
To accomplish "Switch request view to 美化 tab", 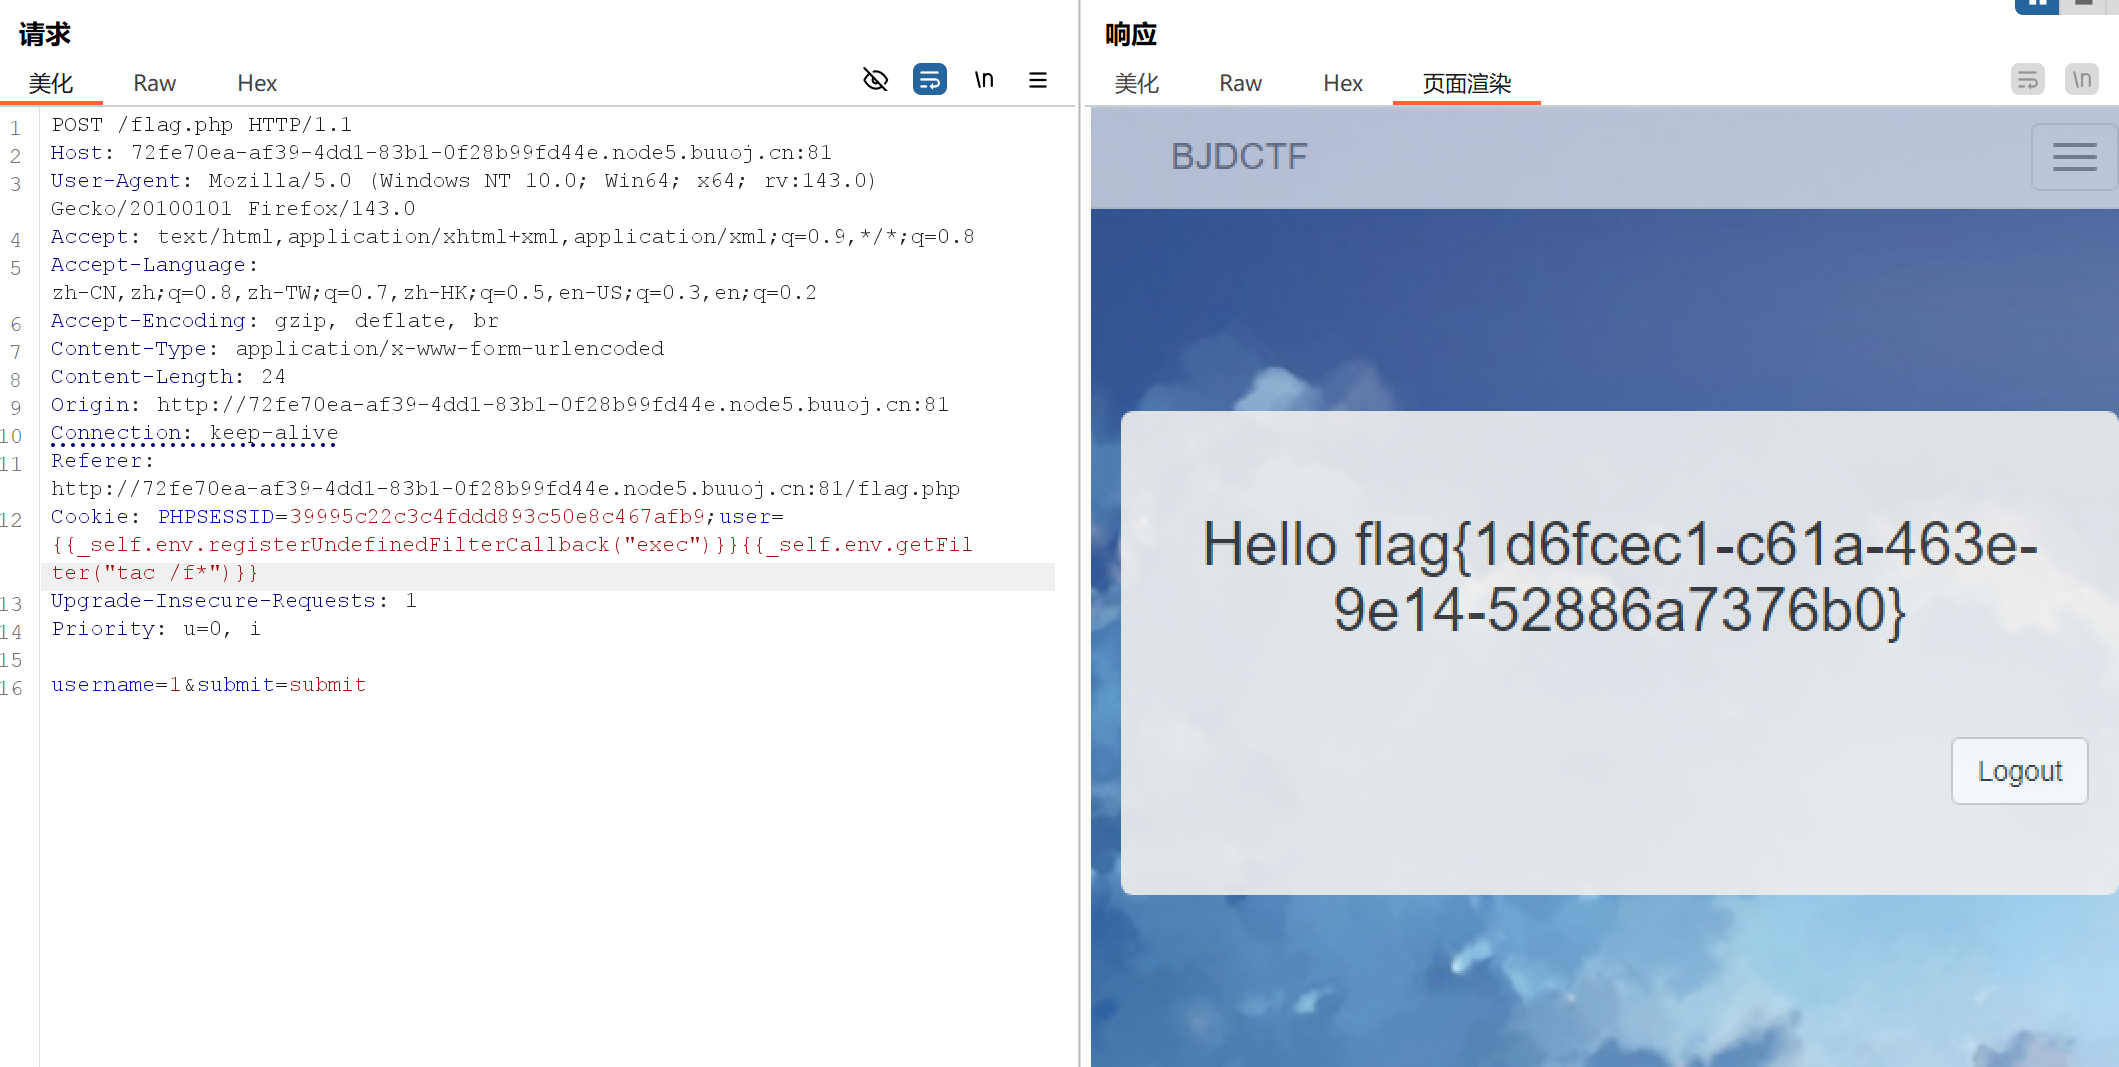I will pos(51,83).
